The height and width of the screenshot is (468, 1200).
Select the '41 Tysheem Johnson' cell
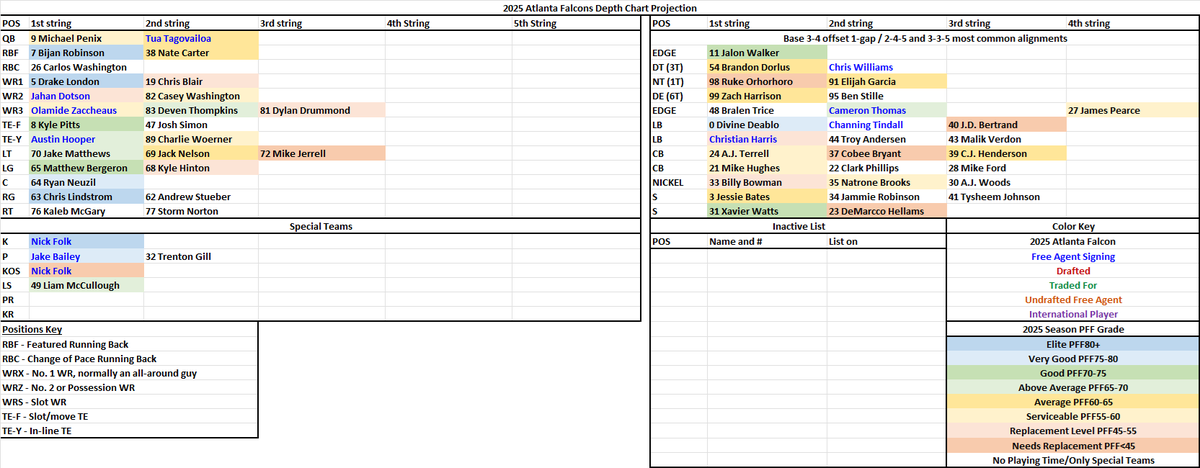pyautogui.click(x=1005, y=197)
